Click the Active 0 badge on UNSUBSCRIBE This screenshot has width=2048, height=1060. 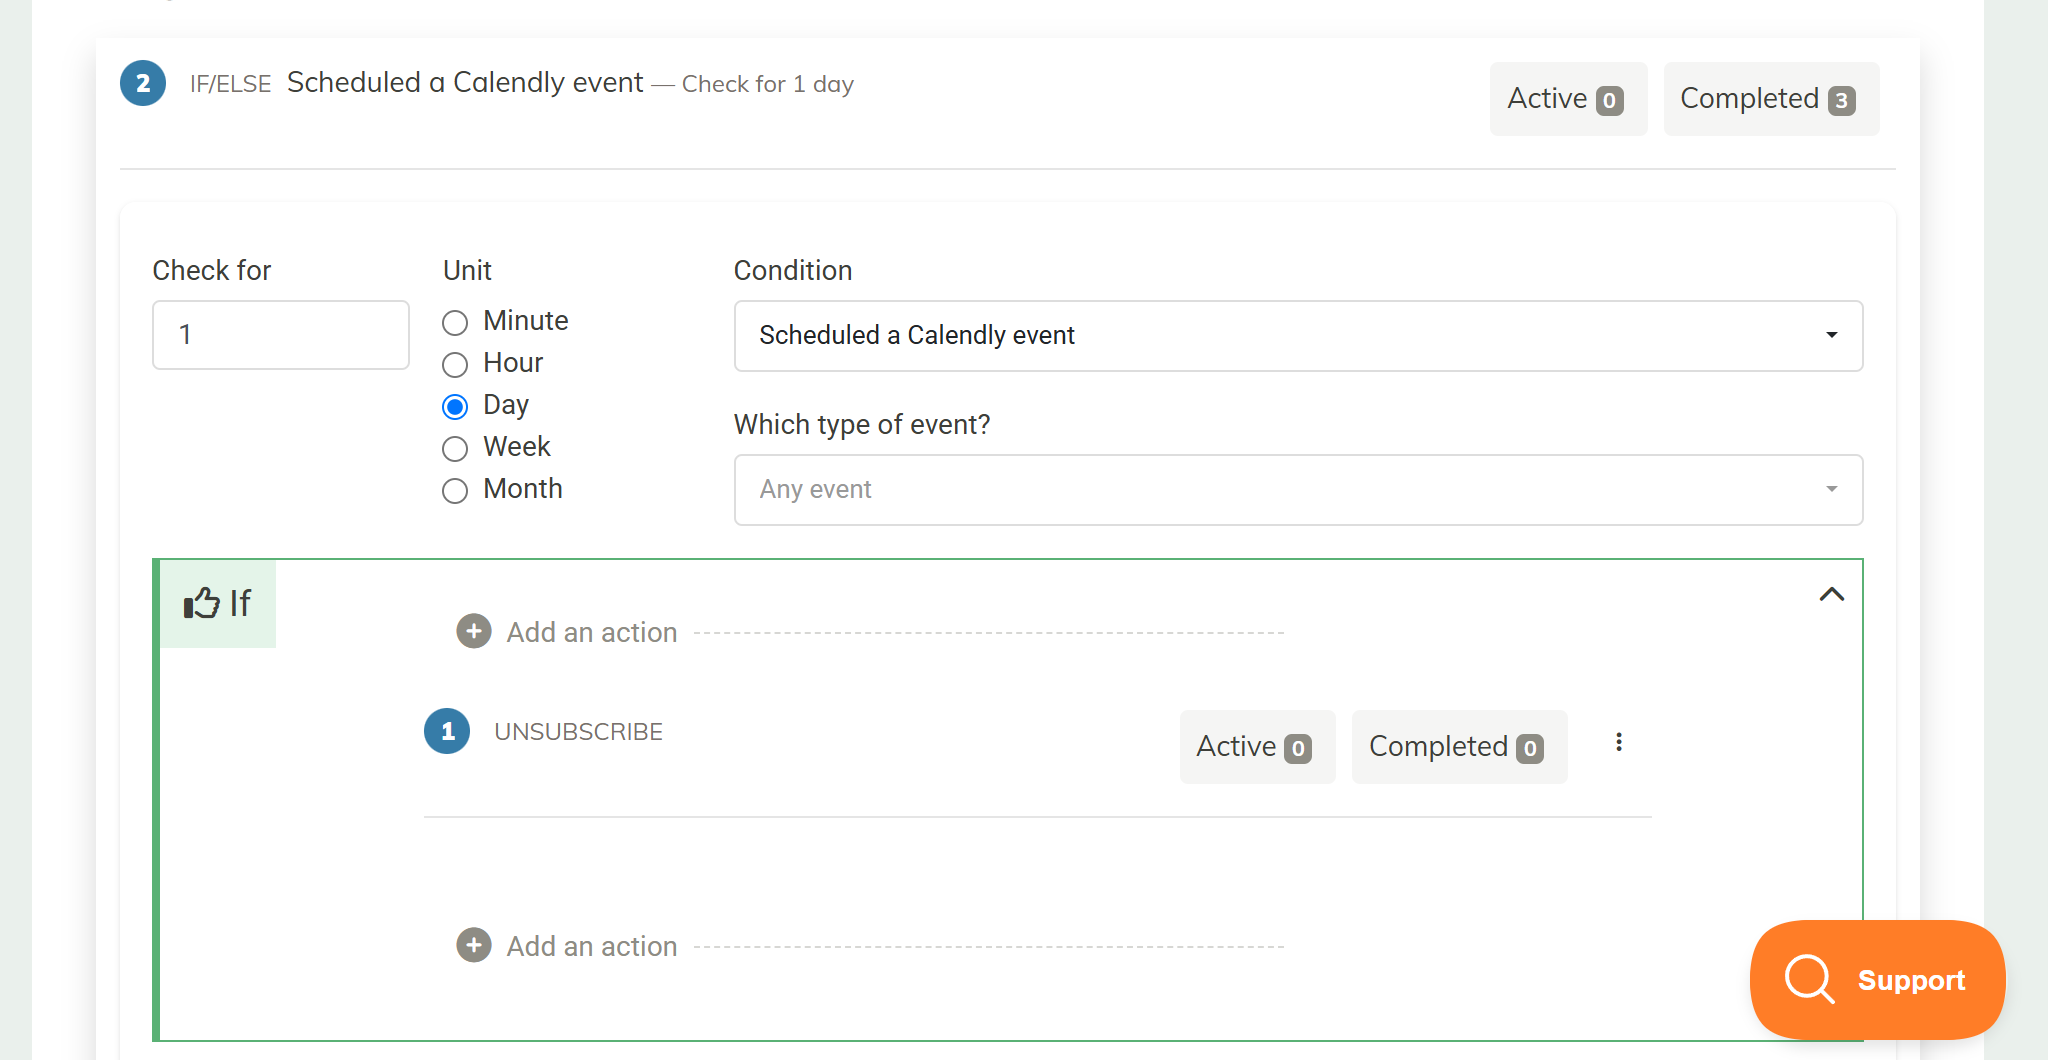pyautogui.click(x=1257, y=746)
